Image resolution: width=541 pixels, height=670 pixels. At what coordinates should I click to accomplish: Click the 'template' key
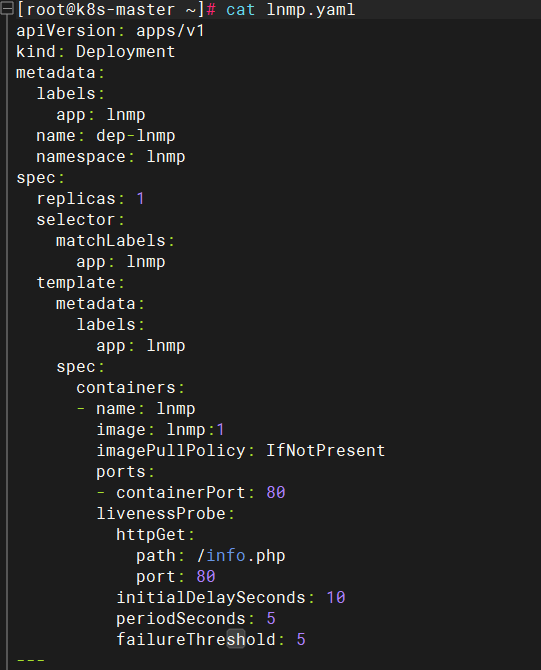pos(76,283)
